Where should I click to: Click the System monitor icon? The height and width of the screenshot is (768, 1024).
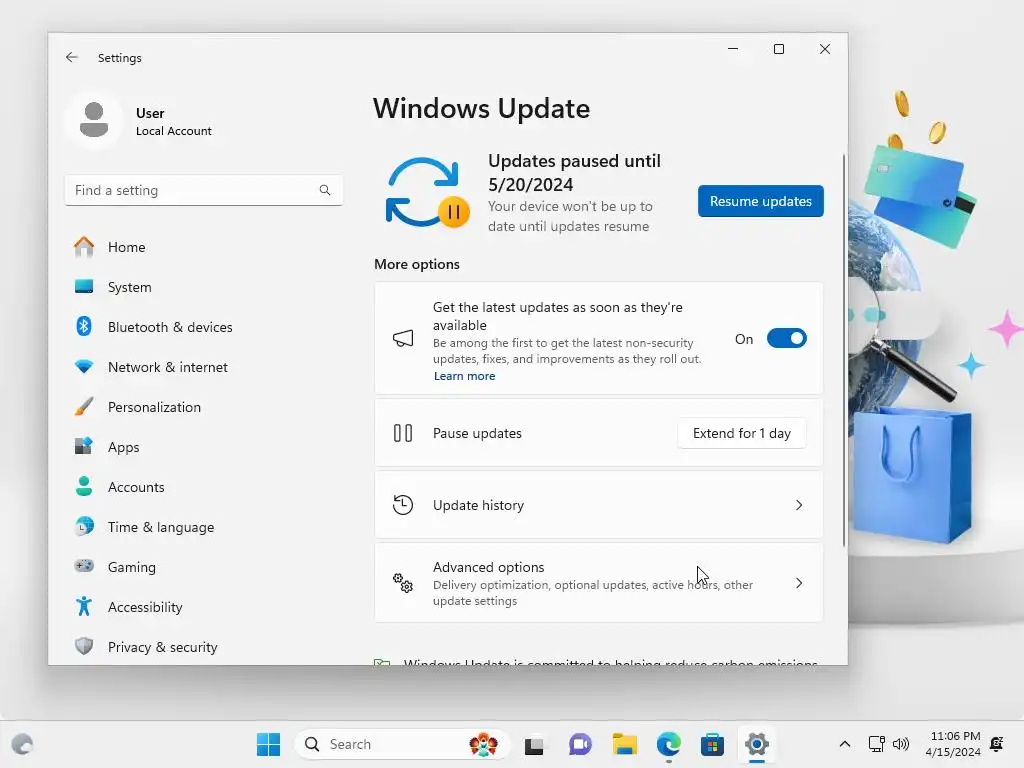point(84,287)
